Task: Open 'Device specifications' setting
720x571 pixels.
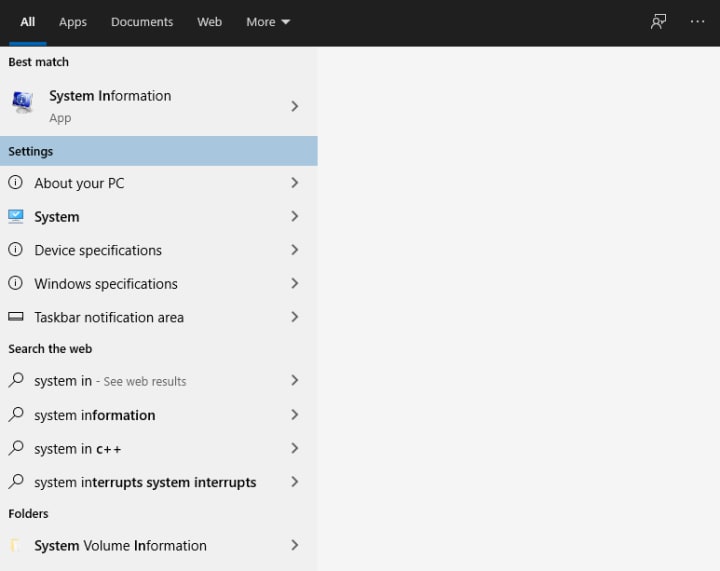Action: tap(158, 250)
